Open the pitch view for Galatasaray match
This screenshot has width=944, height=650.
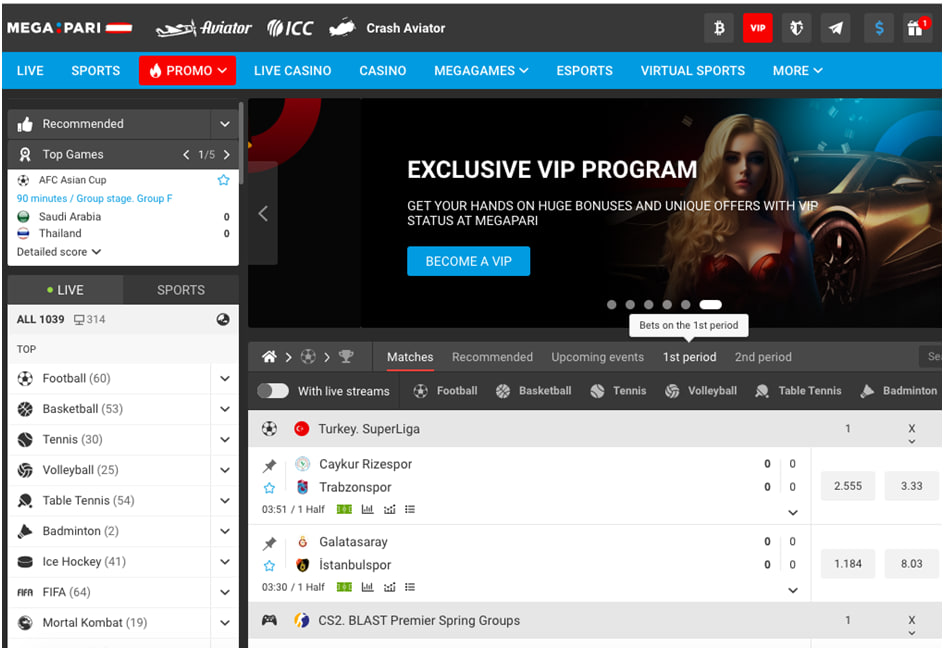pyautogui.click(x=344, y=587)
